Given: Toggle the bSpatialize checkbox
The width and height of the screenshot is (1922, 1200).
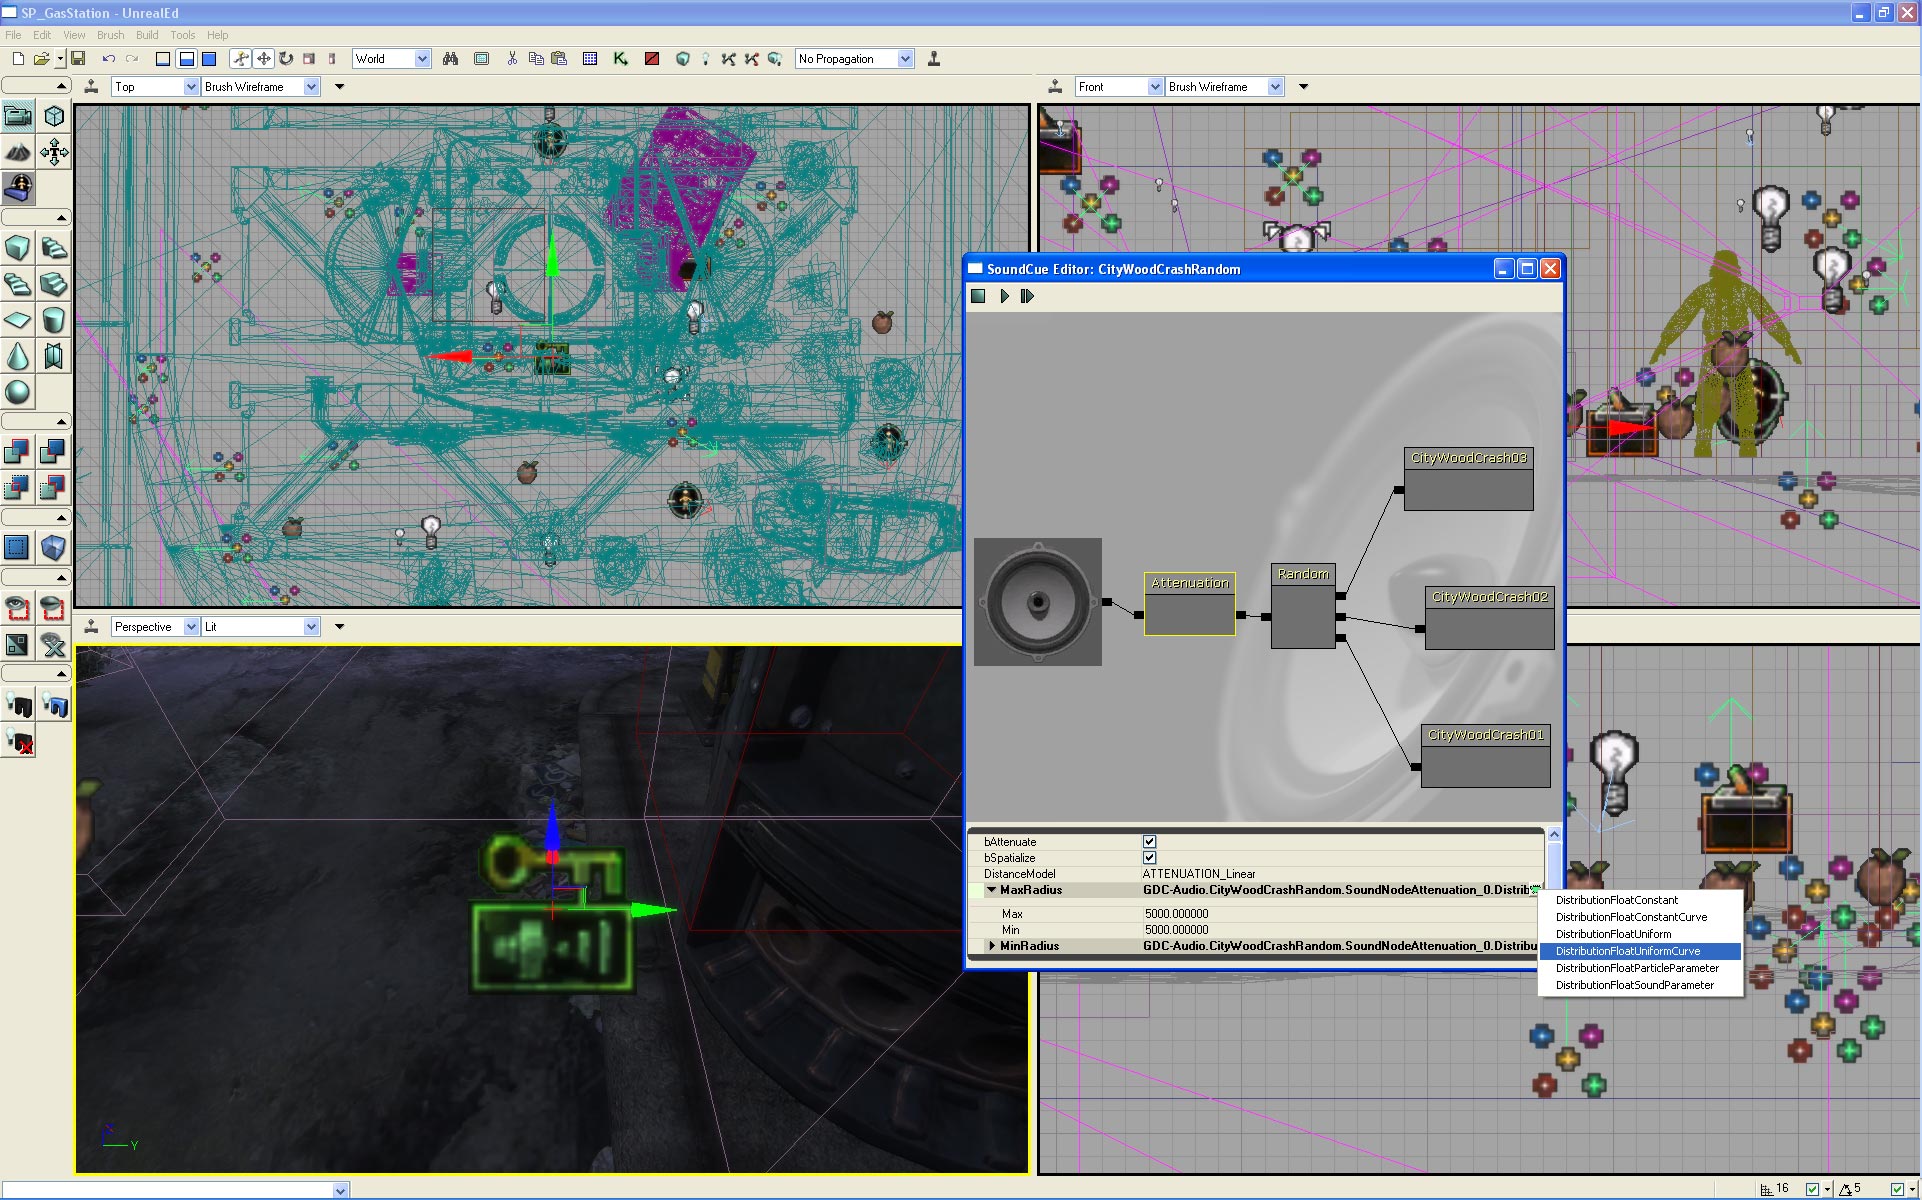Looking at the screenshot, I should pyautogui.click(x=1149, y=858).
